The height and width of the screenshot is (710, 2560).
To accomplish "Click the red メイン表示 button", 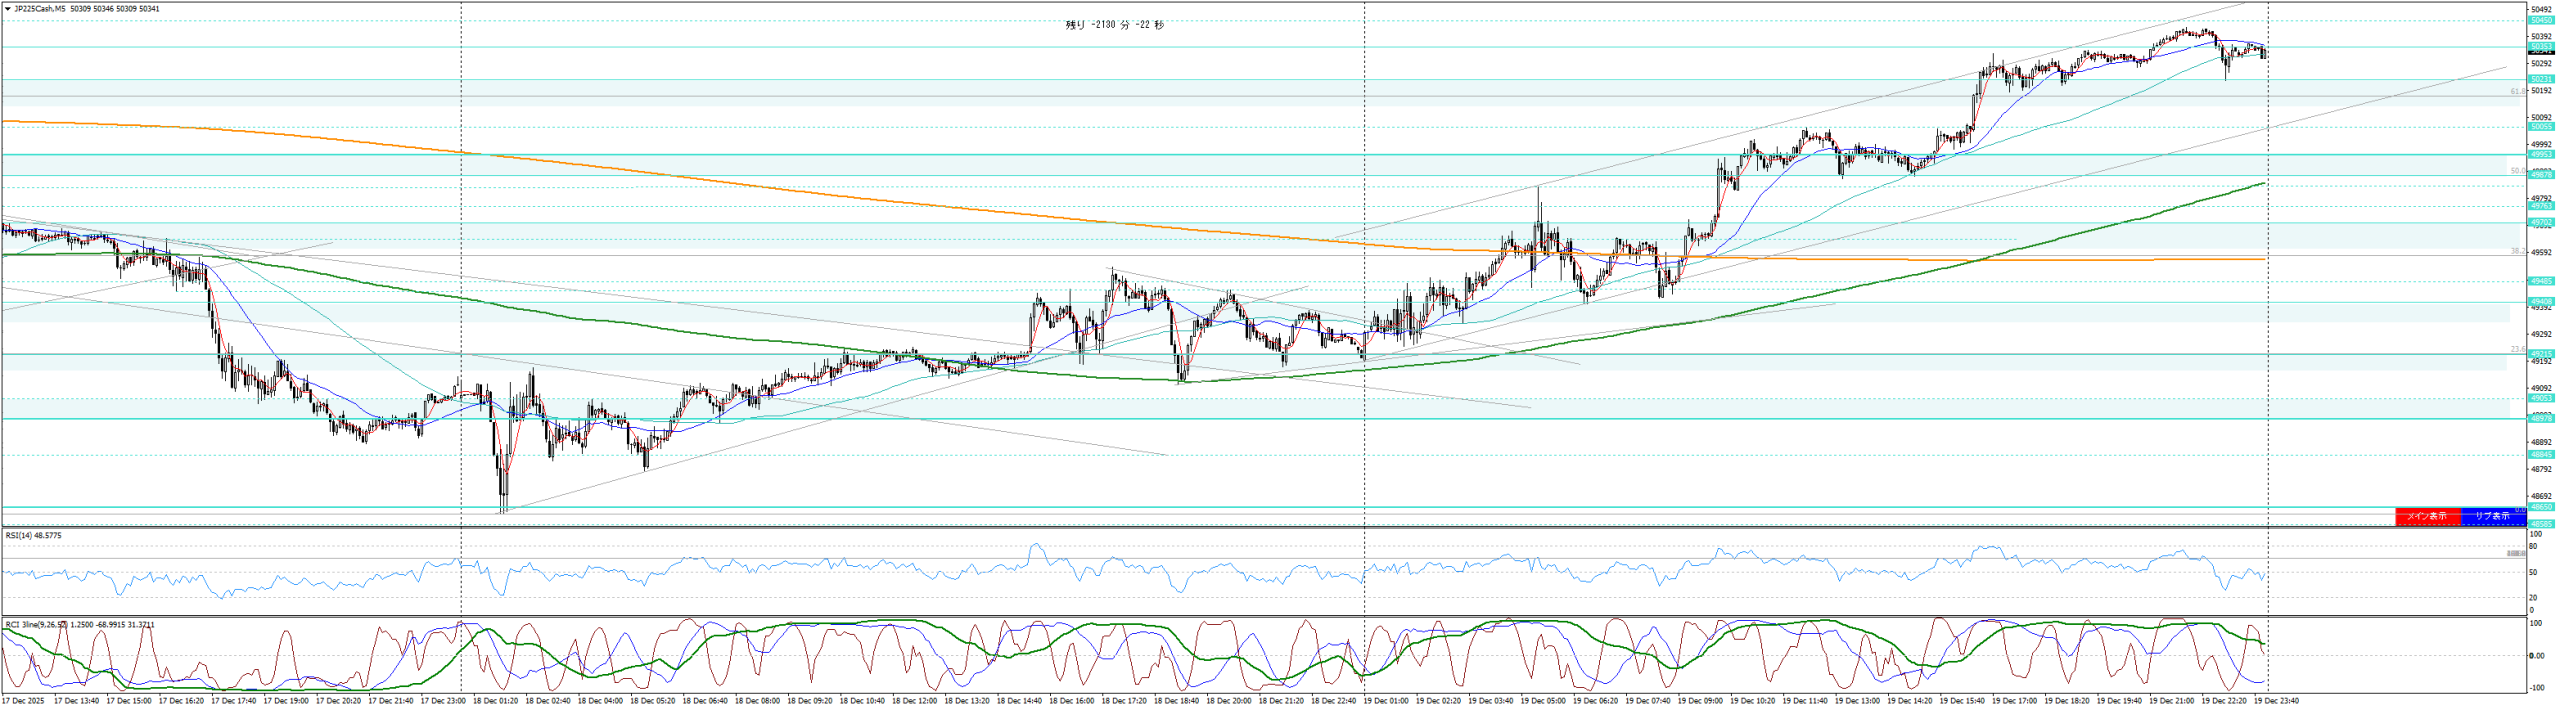I will point(2426,516).
